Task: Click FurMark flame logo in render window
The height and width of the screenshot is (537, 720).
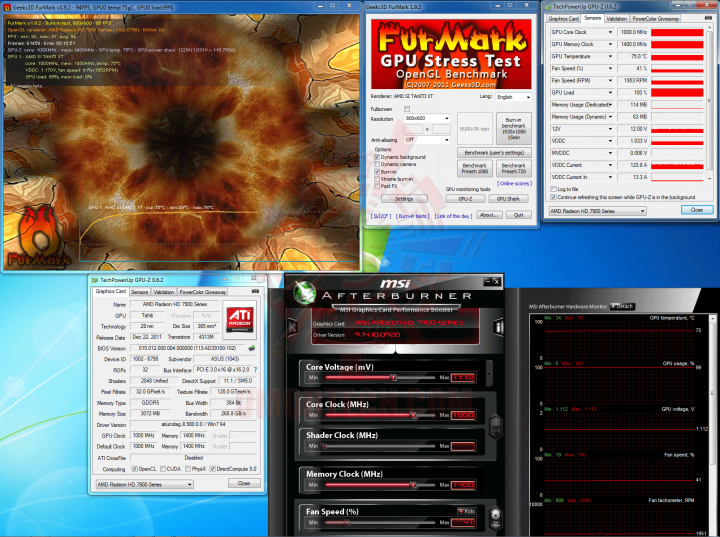Action: (40, 238)
